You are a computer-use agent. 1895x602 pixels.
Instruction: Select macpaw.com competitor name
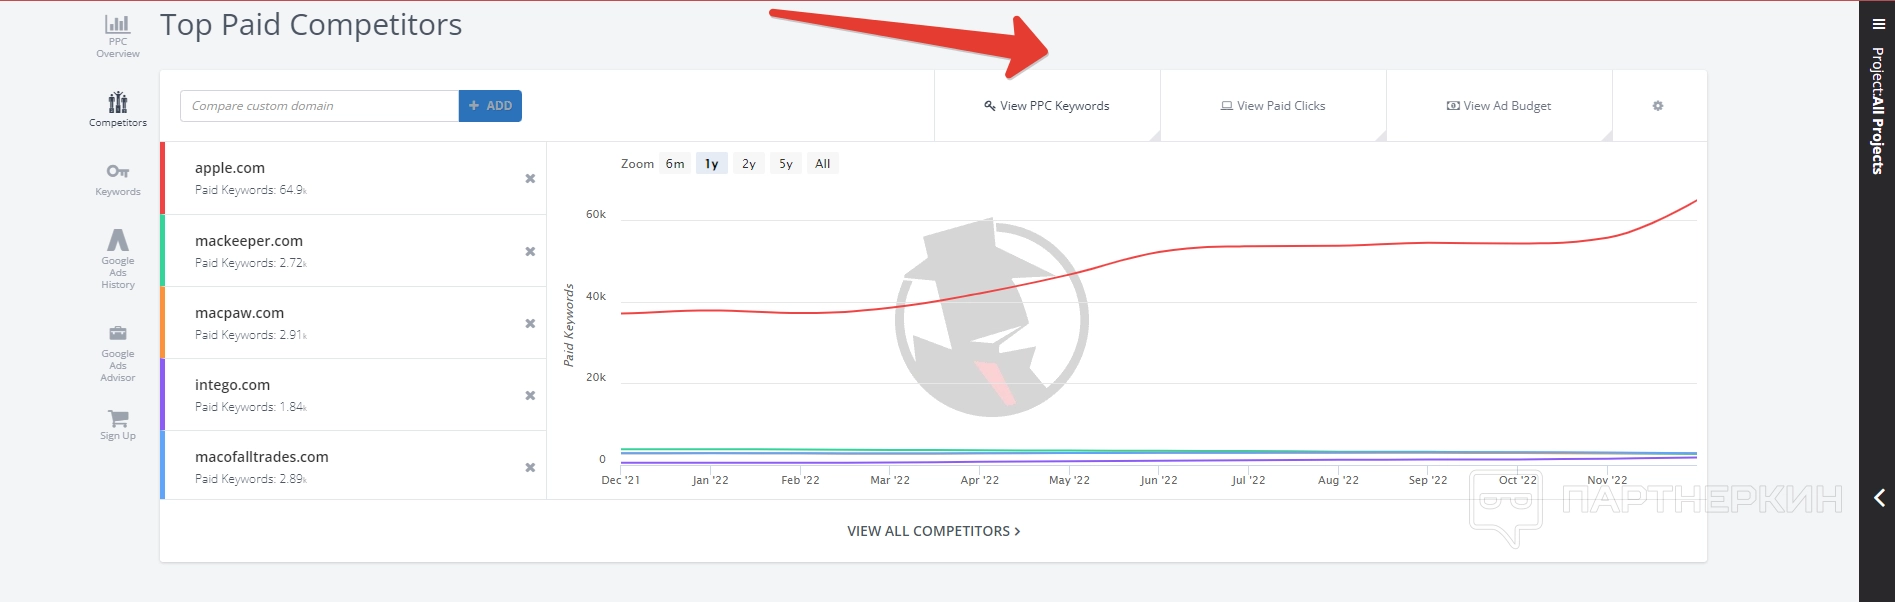point(239,313)
